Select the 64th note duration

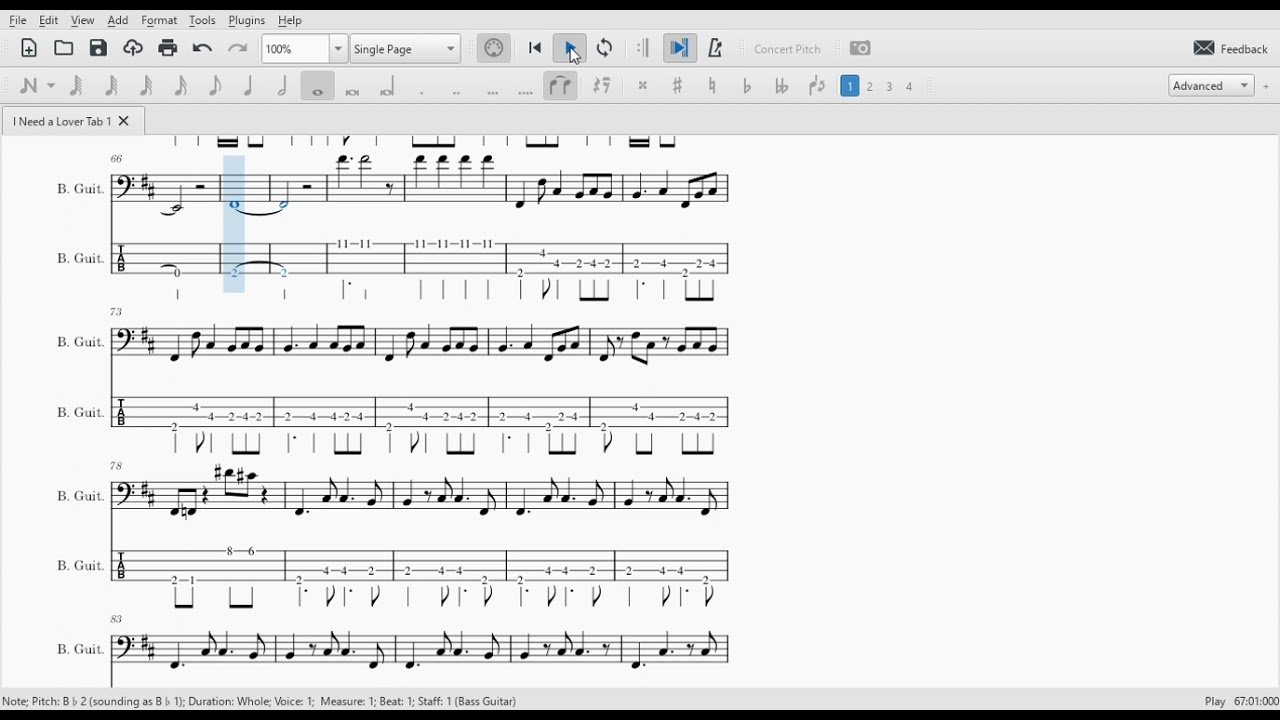pos(111,86)
